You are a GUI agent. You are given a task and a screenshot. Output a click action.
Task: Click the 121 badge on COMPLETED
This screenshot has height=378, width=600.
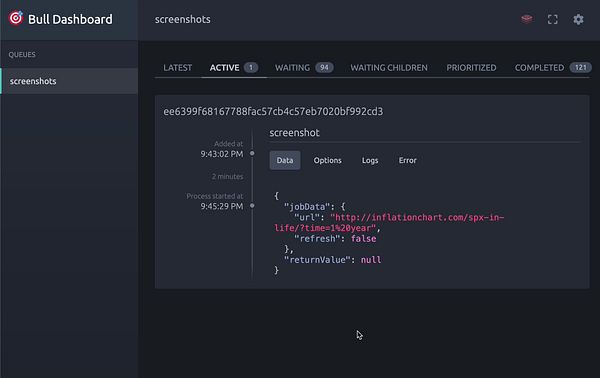click(580, 68)
